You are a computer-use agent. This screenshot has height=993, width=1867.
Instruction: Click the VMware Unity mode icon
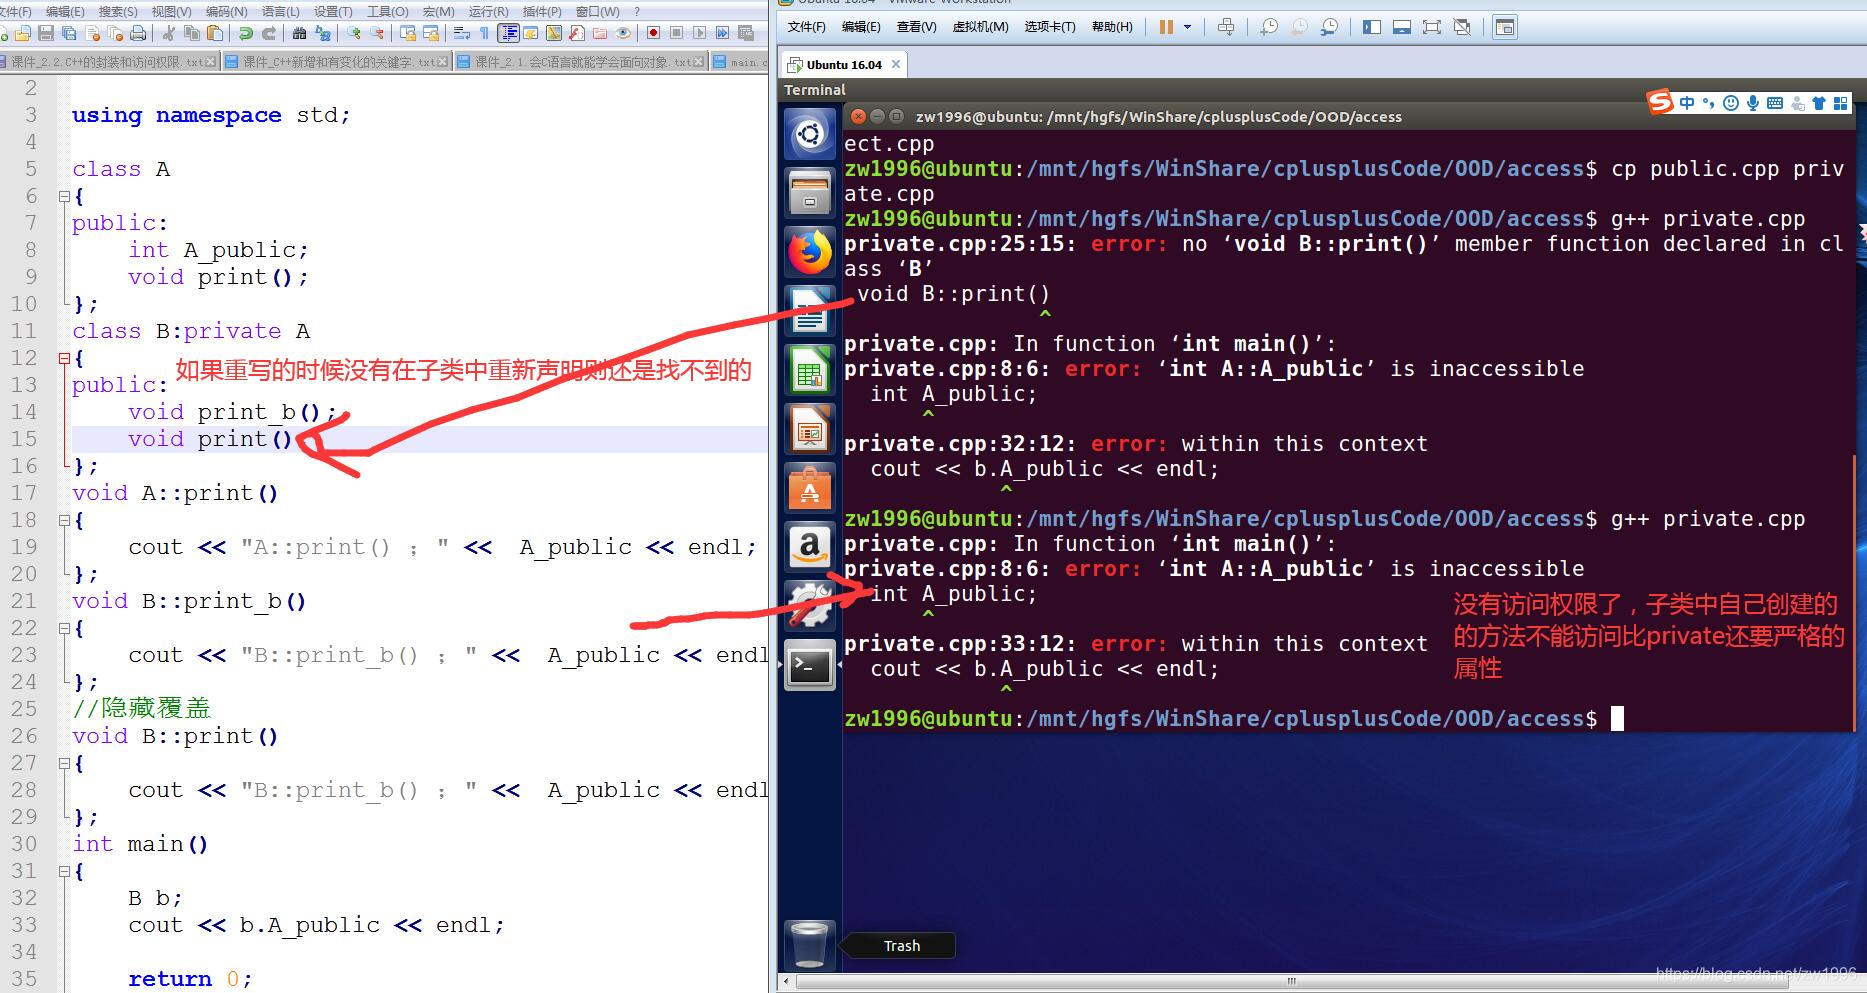[x=1462, y=27]
